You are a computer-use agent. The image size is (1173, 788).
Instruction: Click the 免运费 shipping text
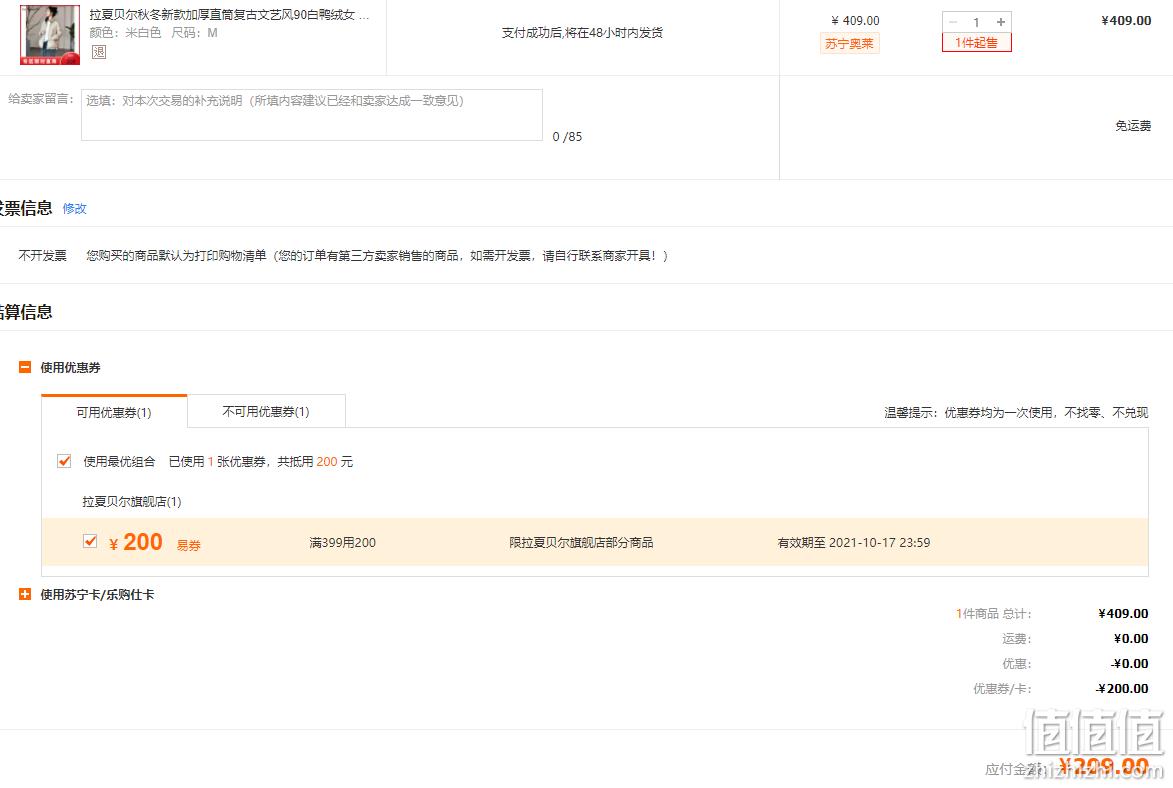click(1133, 126)
